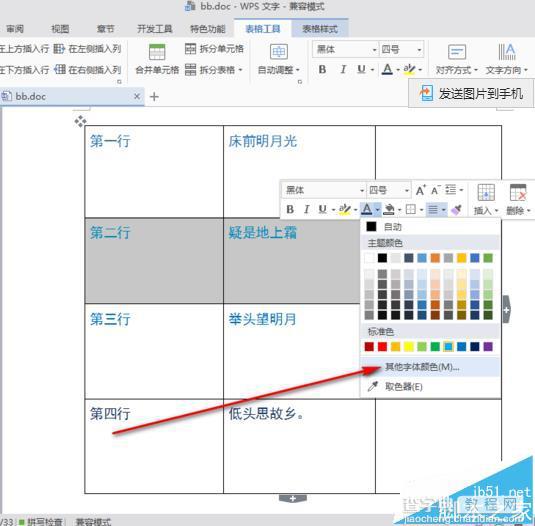Toggle Italic in the floating mini toolbar
Viewport: 535px width, 526px height.
(x=306, y=209)
